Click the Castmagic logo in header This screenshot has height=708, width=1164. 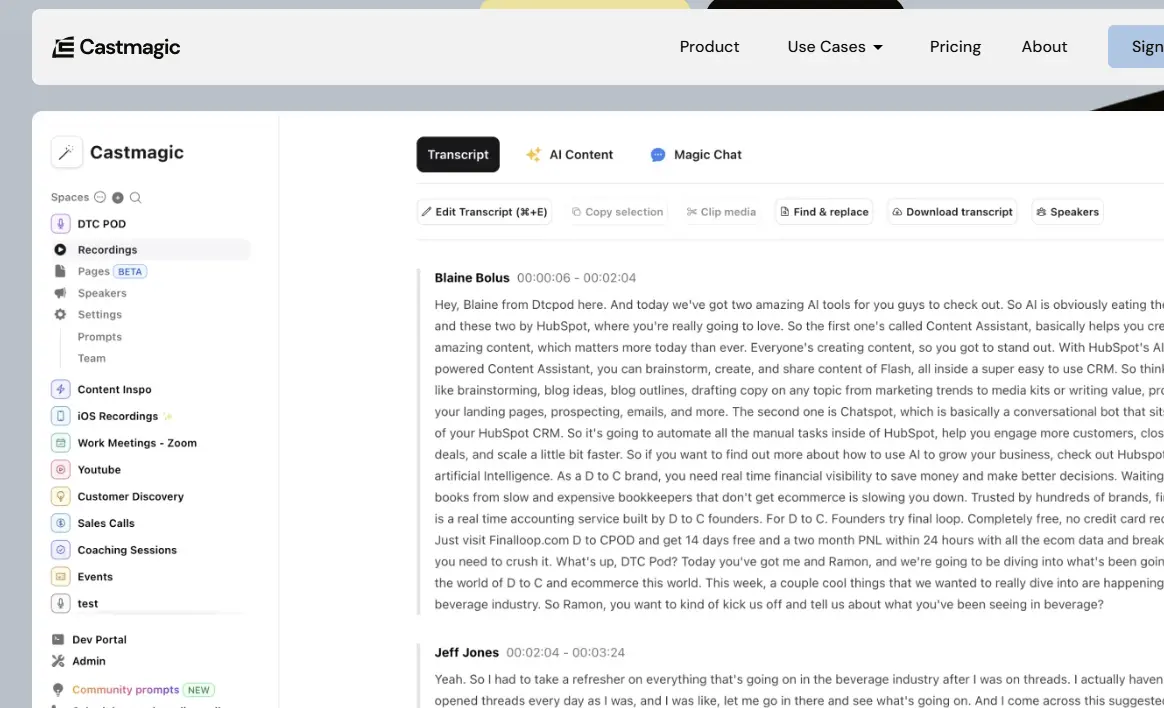click(116, 47)
